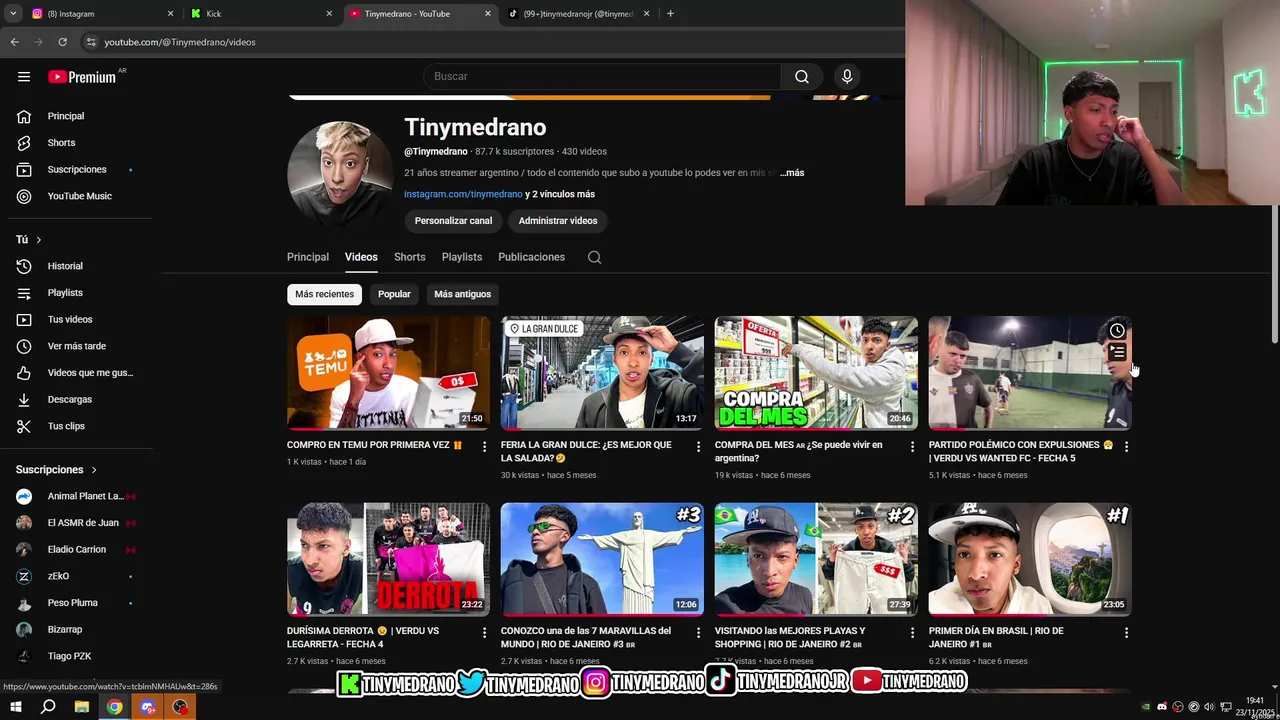The image size is (1280, 720).
Task: Select Más antiguos filter chip
Action: [462, 294]
